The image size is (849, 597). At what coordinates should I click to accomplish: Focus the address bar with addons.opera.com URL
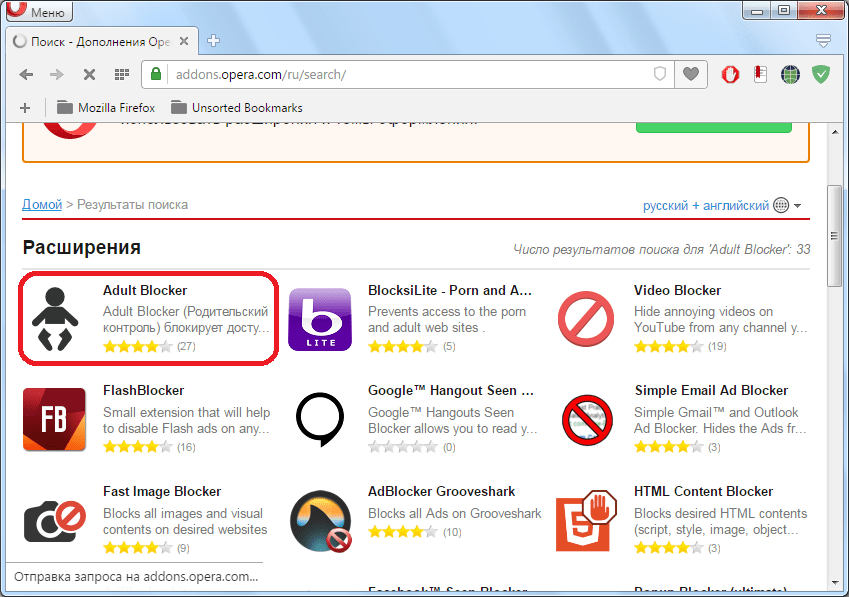[x=409, y=74]
